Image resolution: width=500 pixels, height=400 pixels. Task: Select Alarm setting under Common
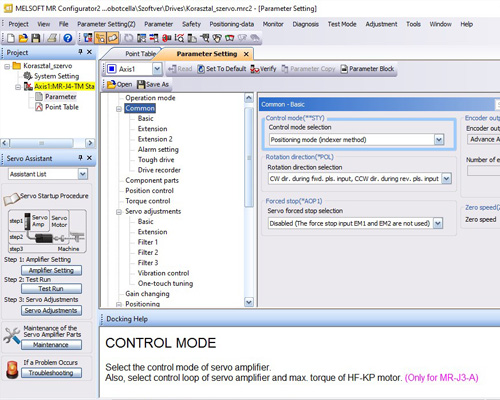(x=158, y=150)
